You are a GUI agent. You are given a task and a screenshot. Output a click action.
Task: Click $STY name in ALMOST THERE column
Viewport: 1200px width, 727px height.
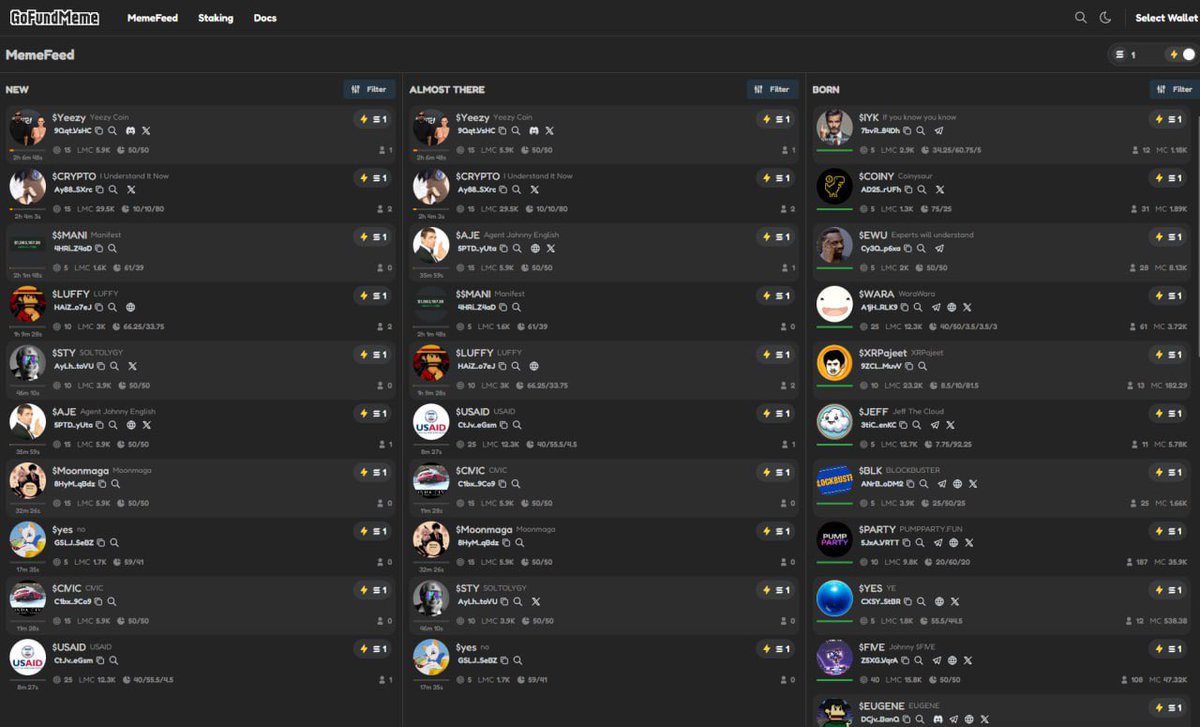pyautogui.click(x=468, y=588)
